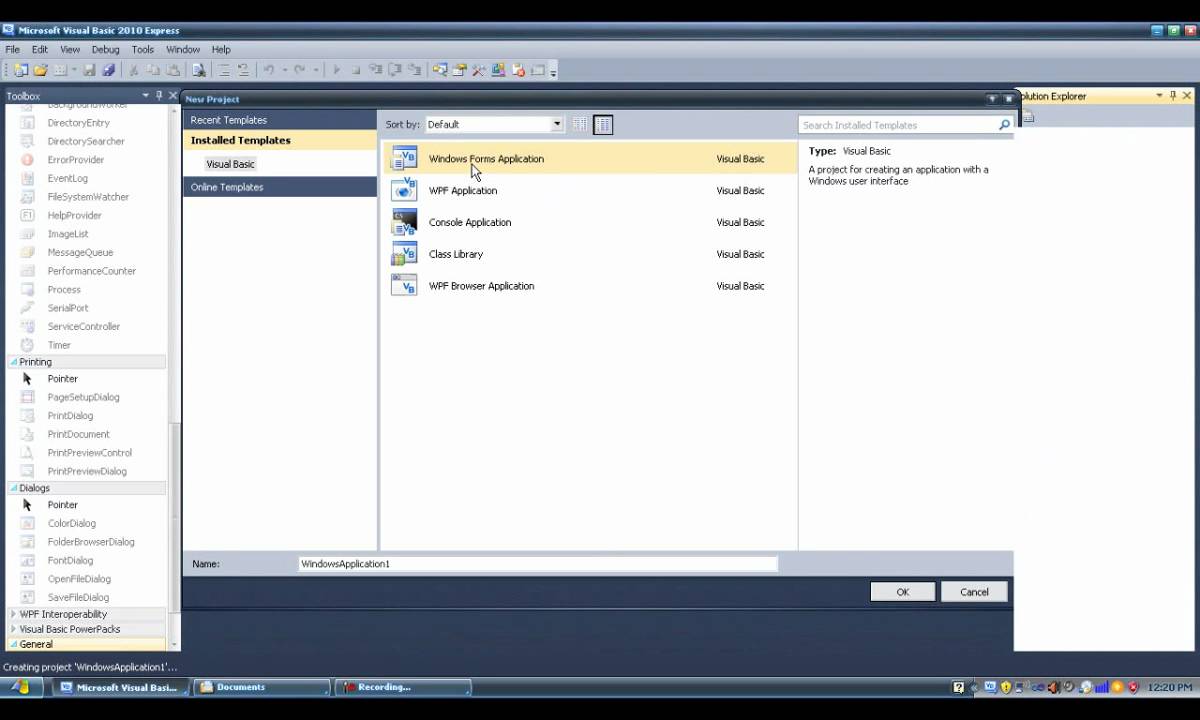The image size is (1200, 720).
Task: Expand the Installed Templates section
Action: pos(240,140)
